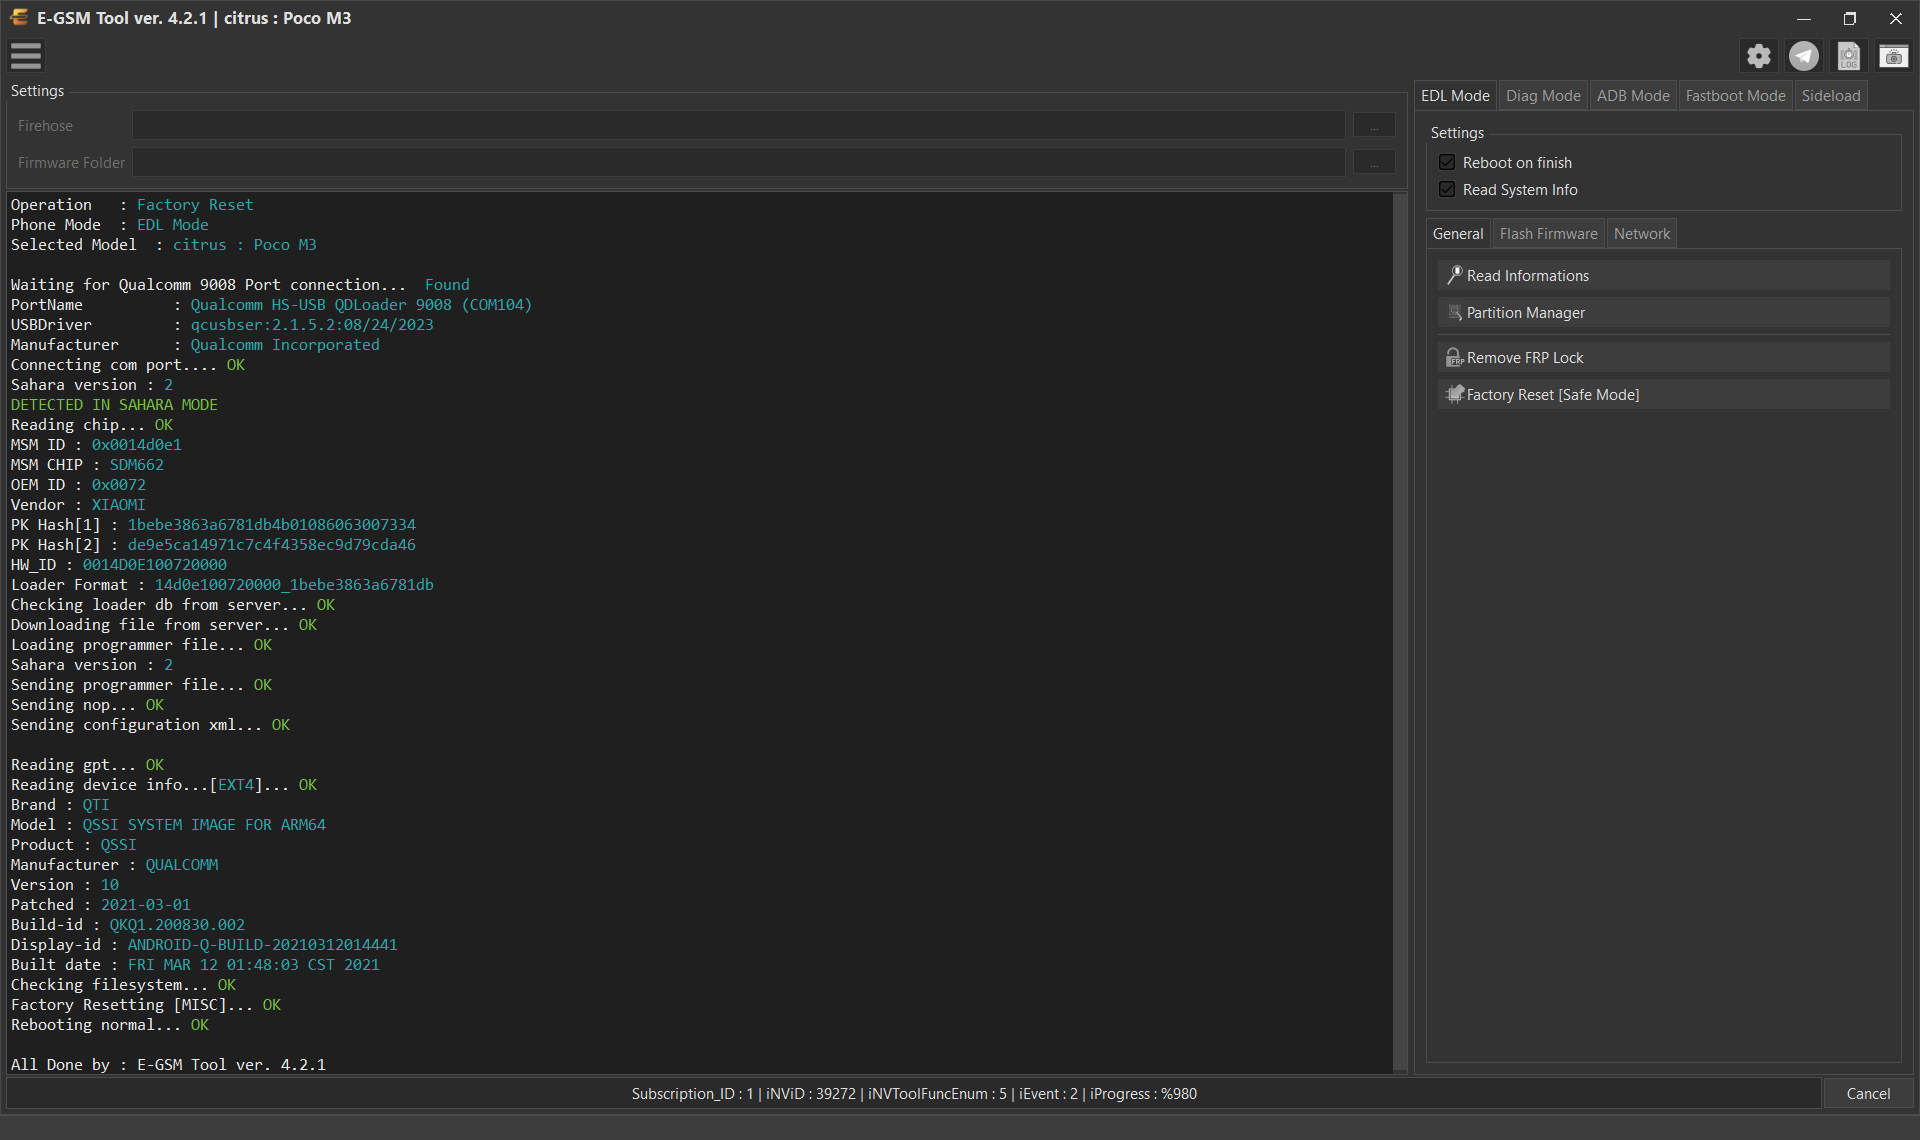Viewport: 1920px width, 1140px height.
Task: Click the Remove FRP Lock padlock icon
Action: (x=1455, y=357)
